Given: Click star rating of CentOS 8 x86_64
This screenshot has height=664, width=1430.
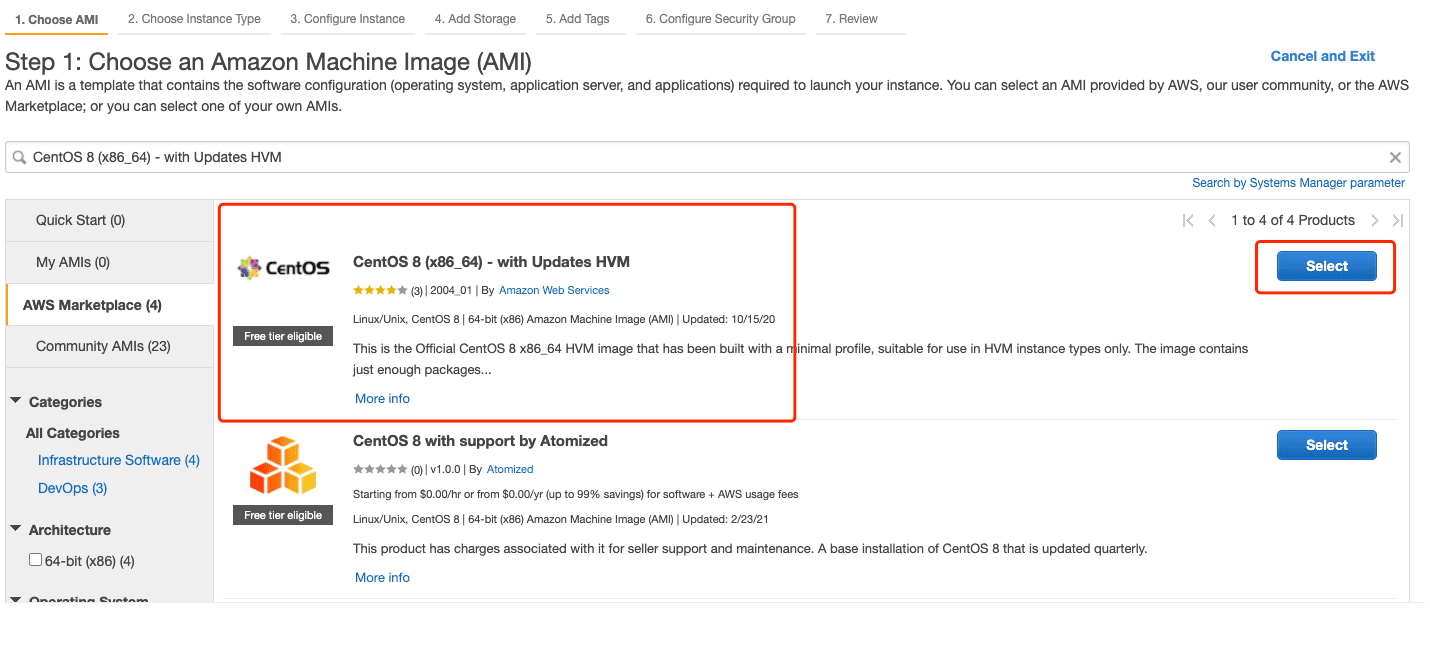Looking at the screenshot, I should tap(380, 290).
